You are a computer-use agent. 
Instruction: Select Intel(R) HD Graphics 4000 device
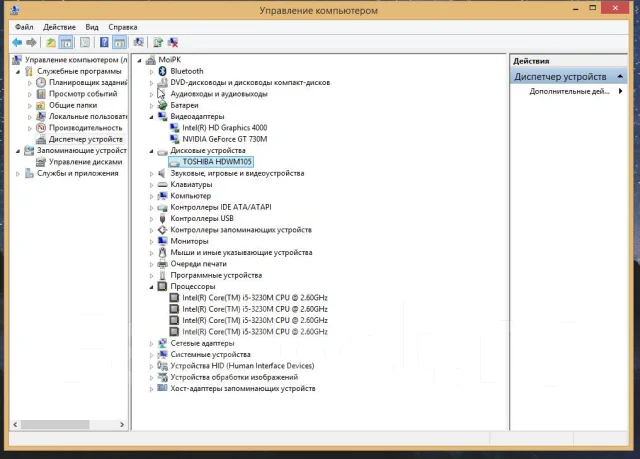point(224,128)
